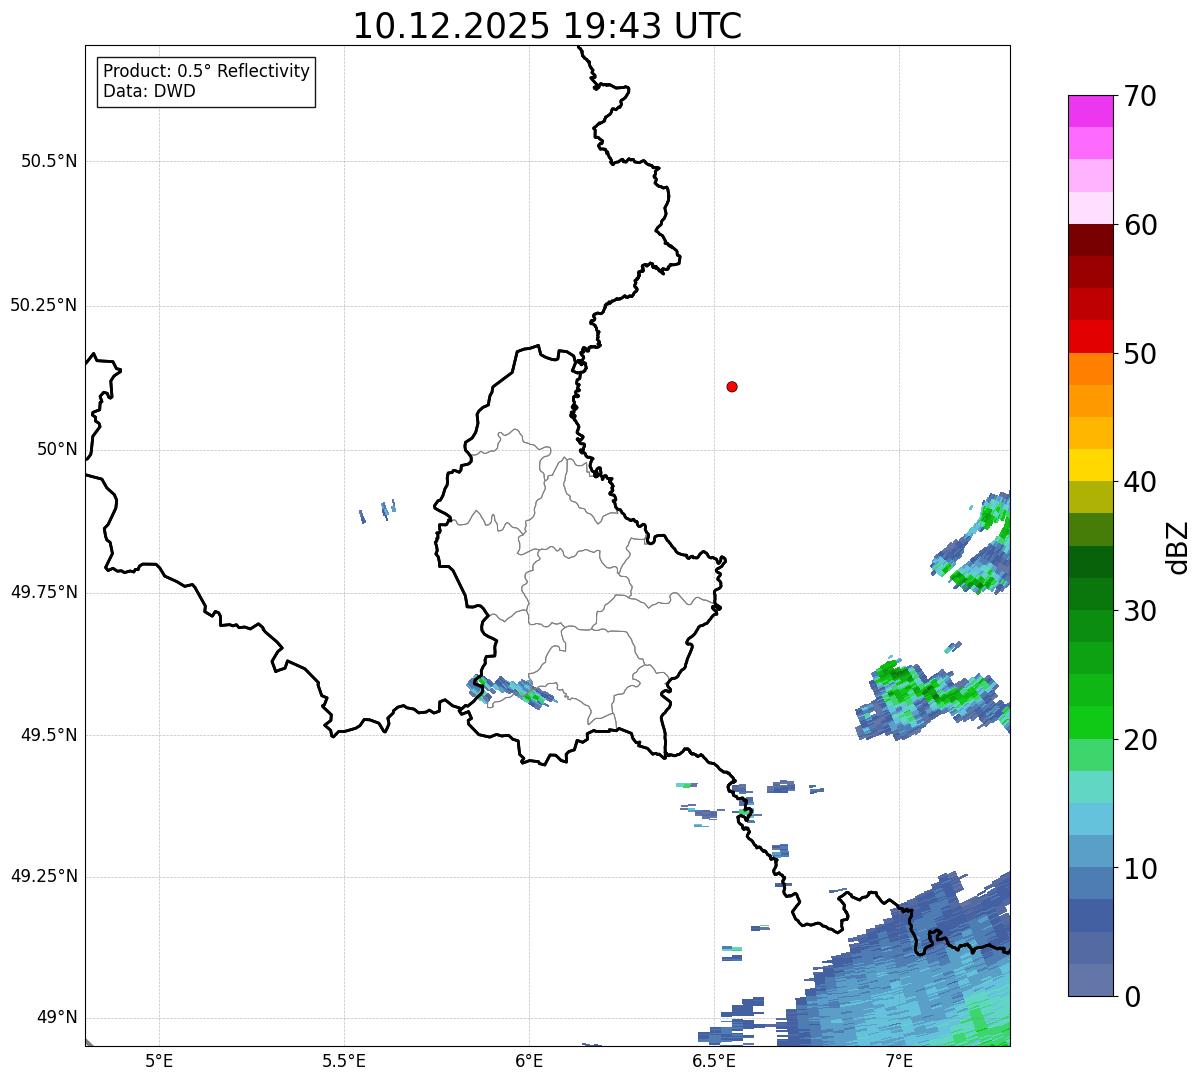Click the 0 colorbar tick label
This screenshot has height=1081, width=1202.
1132,997
